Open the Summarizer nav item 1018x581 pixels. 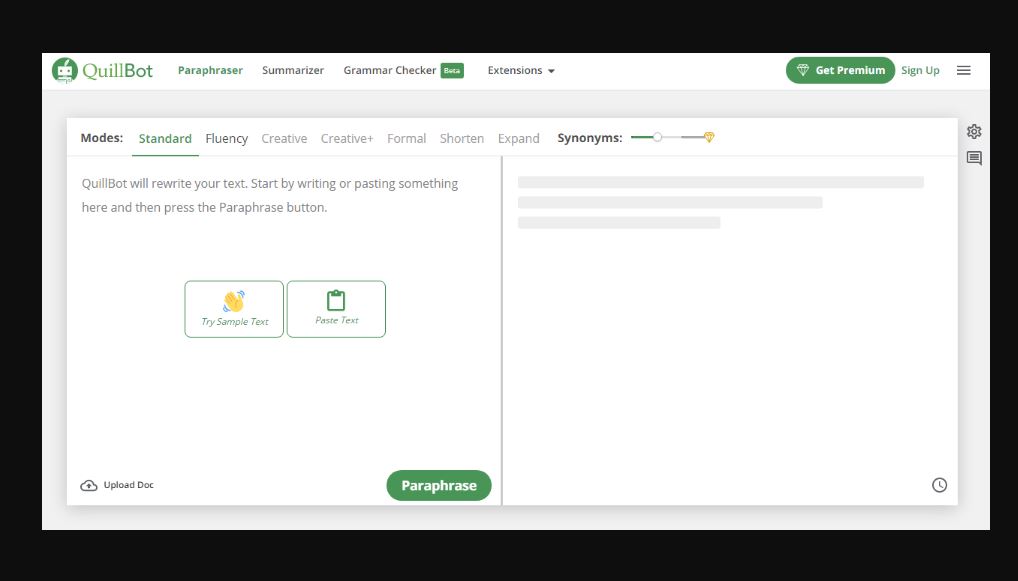[x=293, y=70]
